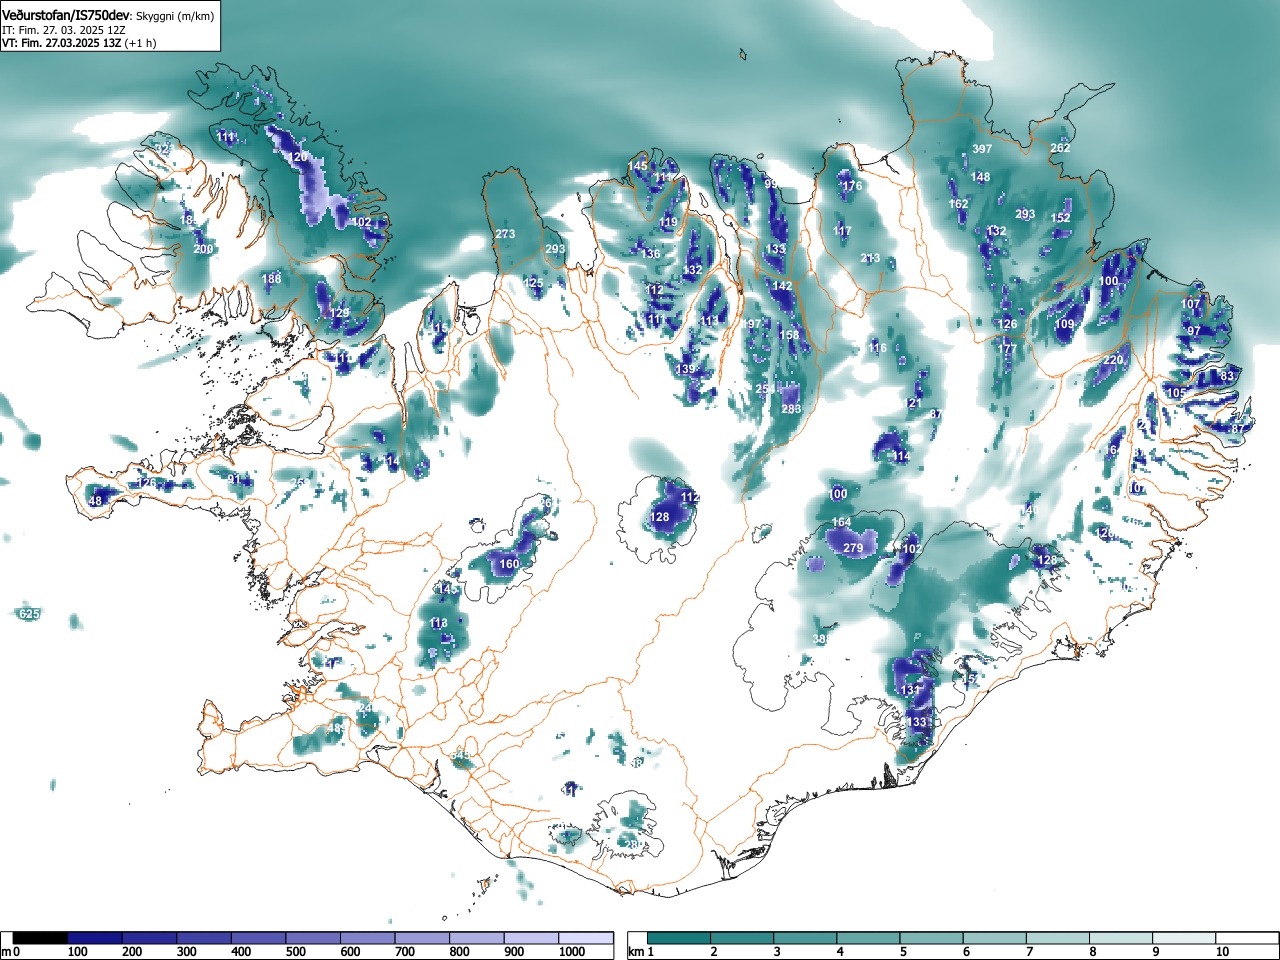
Task: Click the IT: Fim. 27. 03. 2025 12Z line
Action: tap(63, 30)
